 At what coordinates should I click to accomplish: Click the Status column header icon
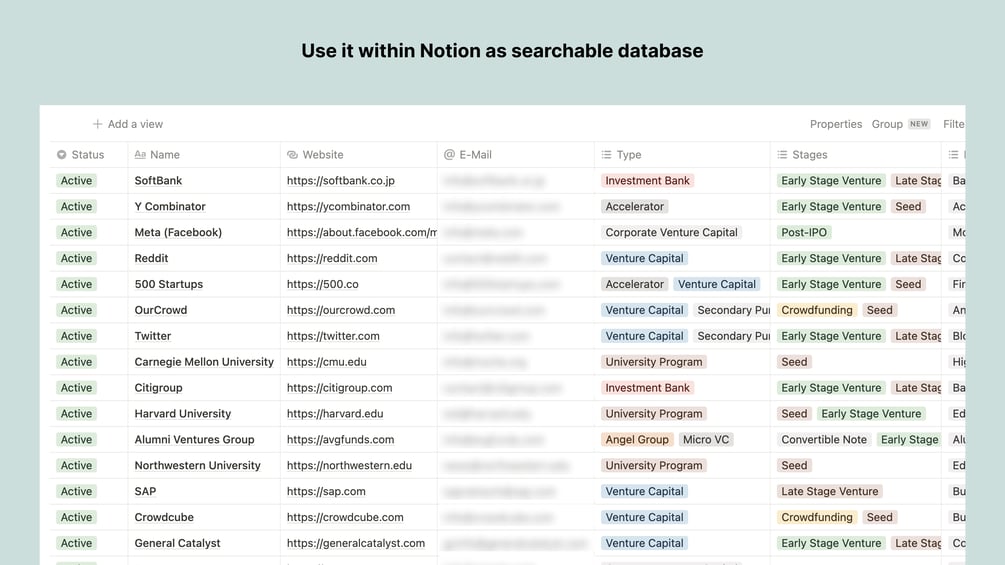click(62, 155)
